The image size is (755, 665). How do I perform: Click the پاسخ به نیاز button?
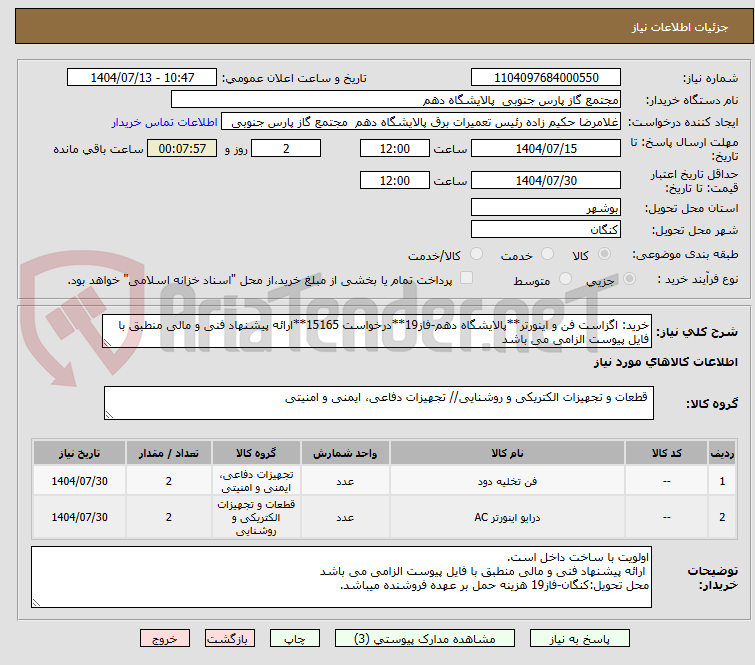[580, 639]
